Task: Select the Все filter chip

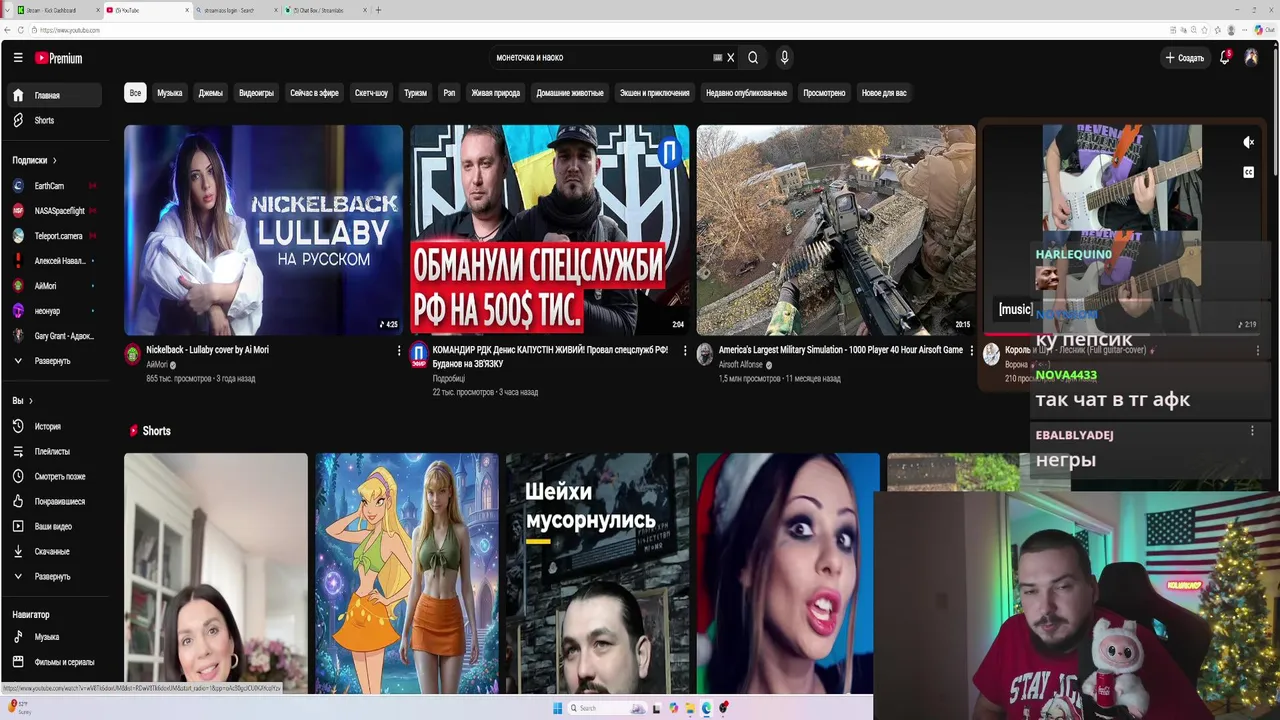Action: 135,93
